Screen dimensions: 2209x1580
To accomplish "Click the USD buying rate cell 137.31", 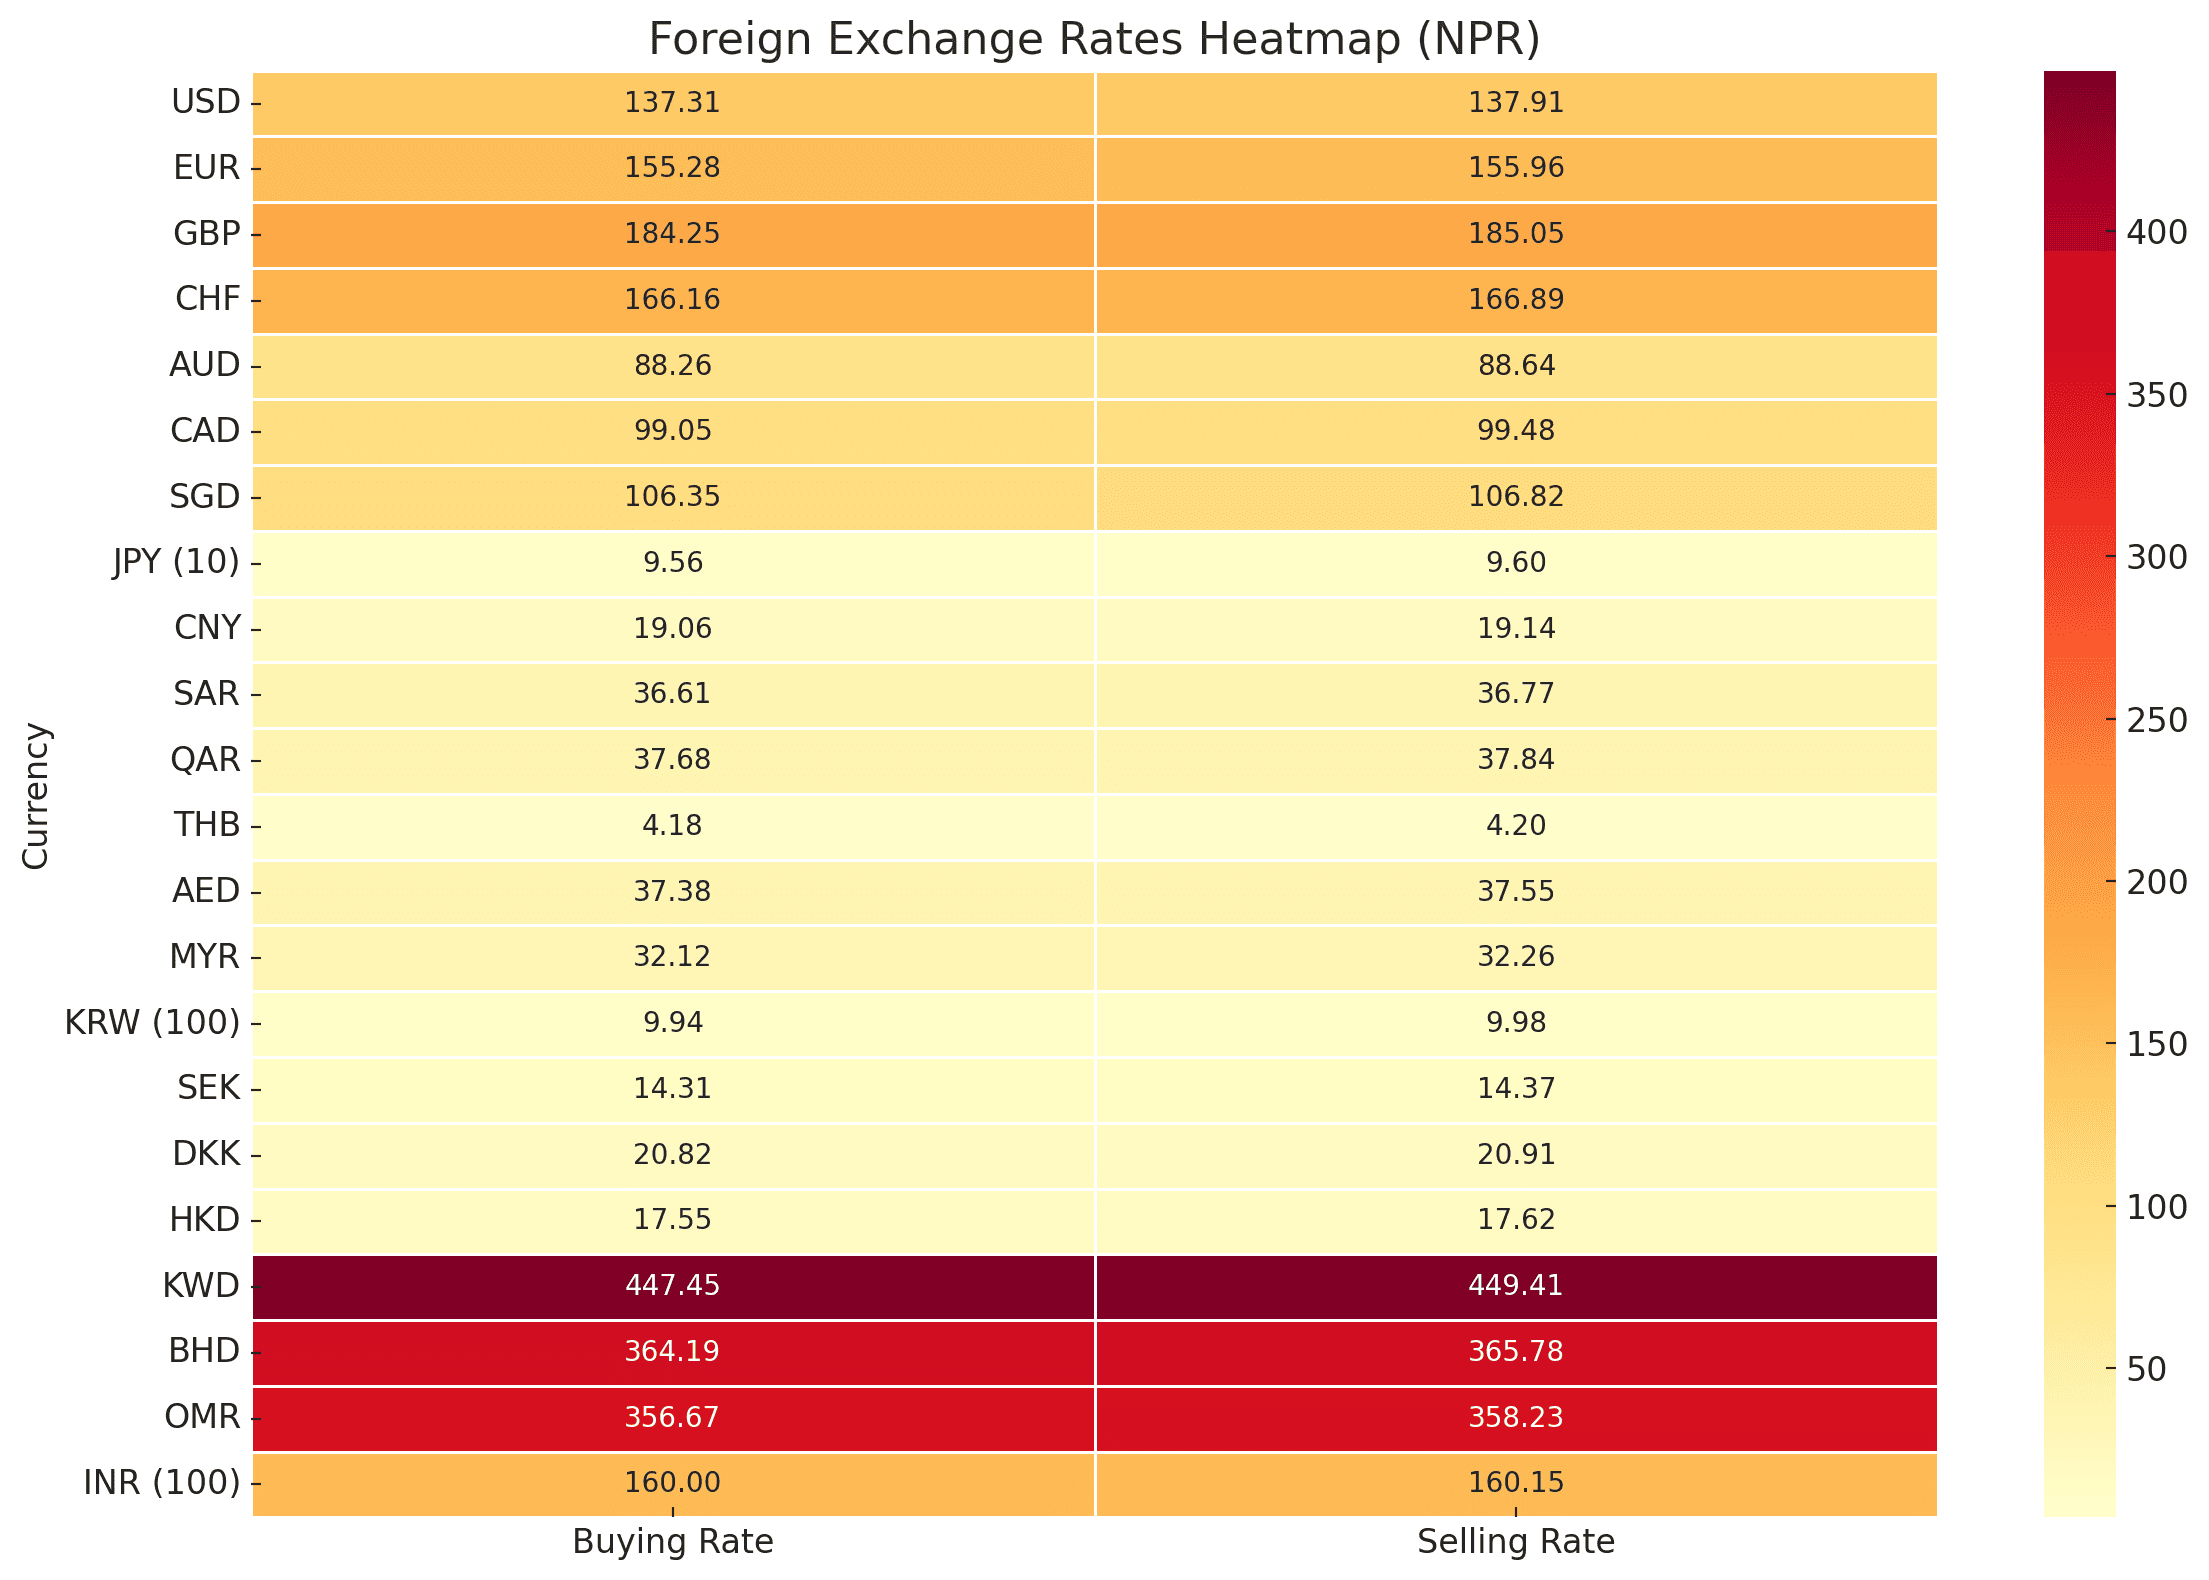I will point(672,103).
